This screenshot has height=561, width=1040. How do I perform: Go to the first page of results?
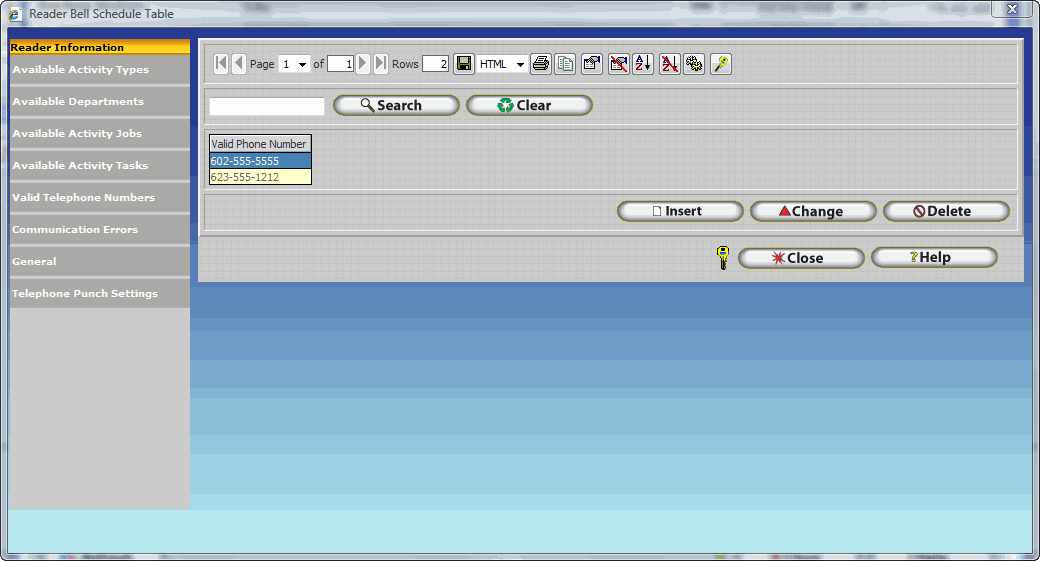tap(221, 64)
